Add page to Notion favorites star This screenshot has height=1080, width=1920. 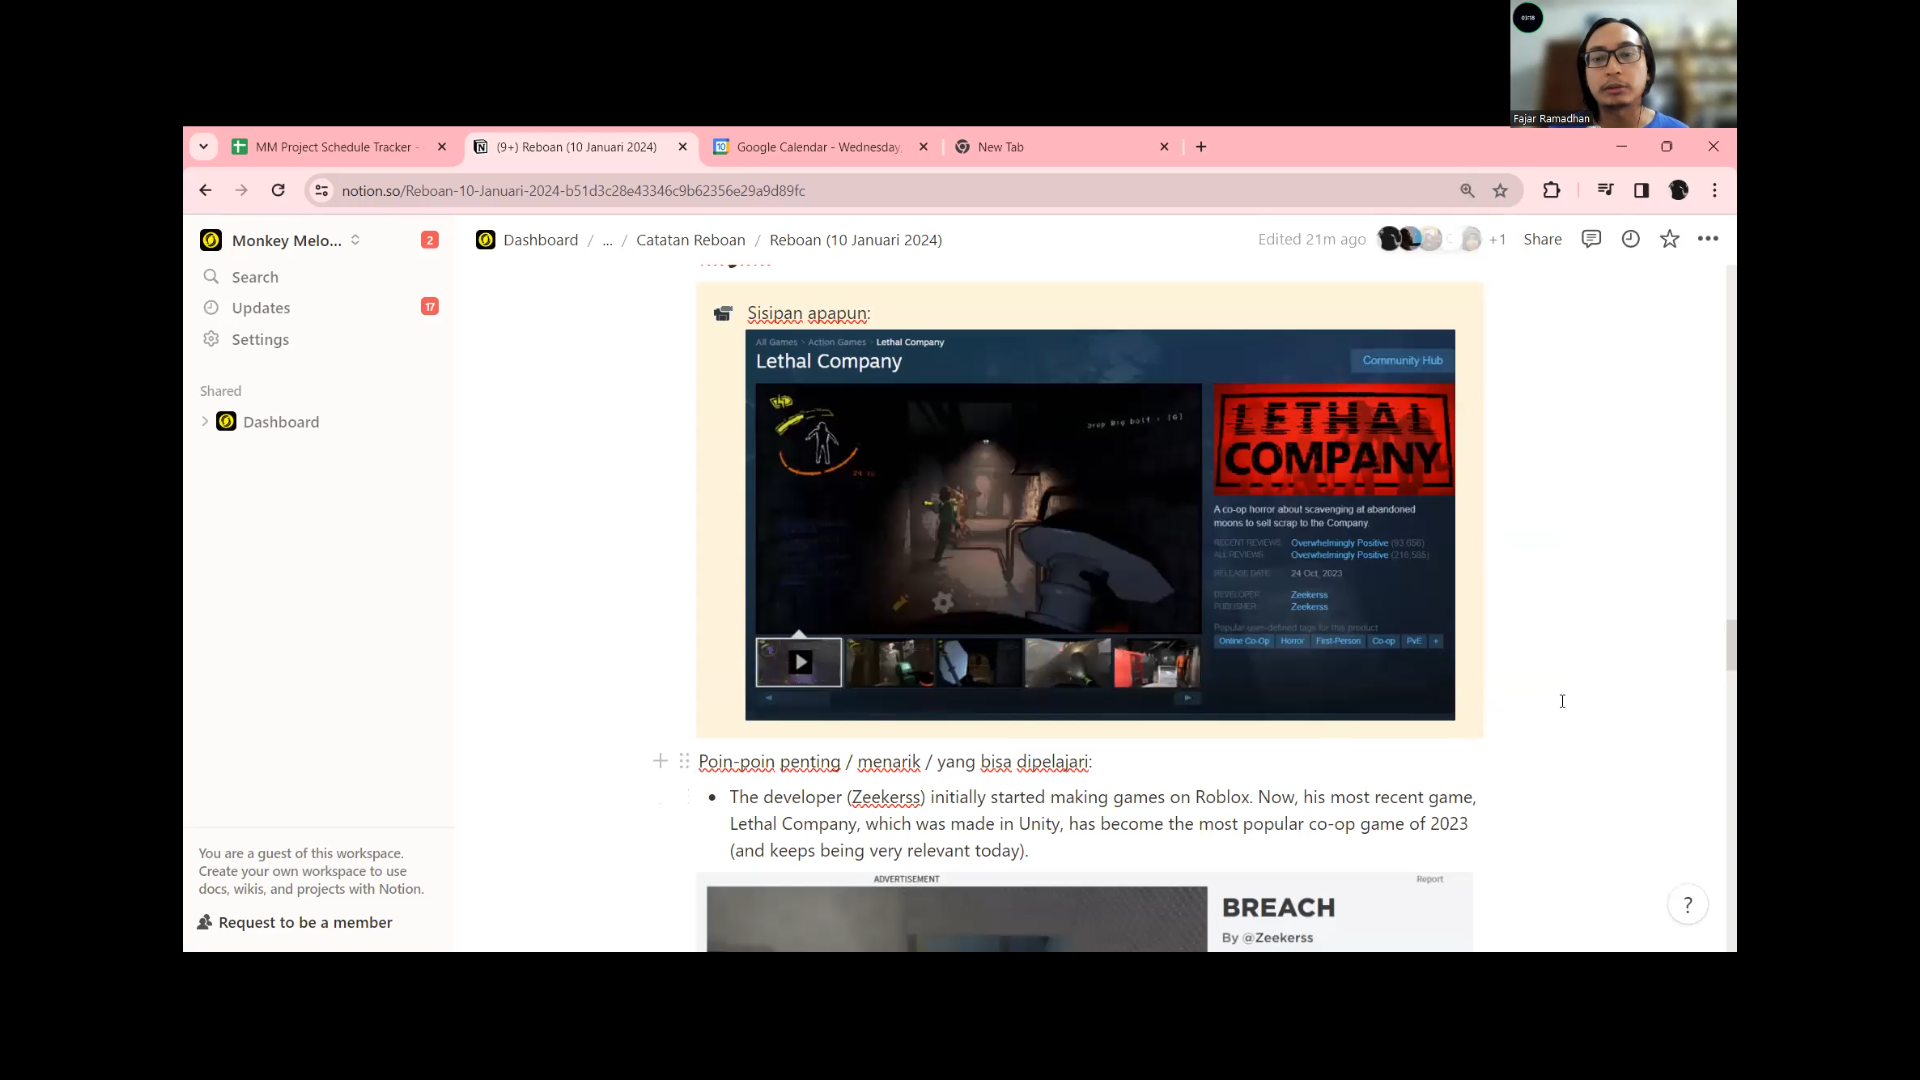pos(1669,239)
